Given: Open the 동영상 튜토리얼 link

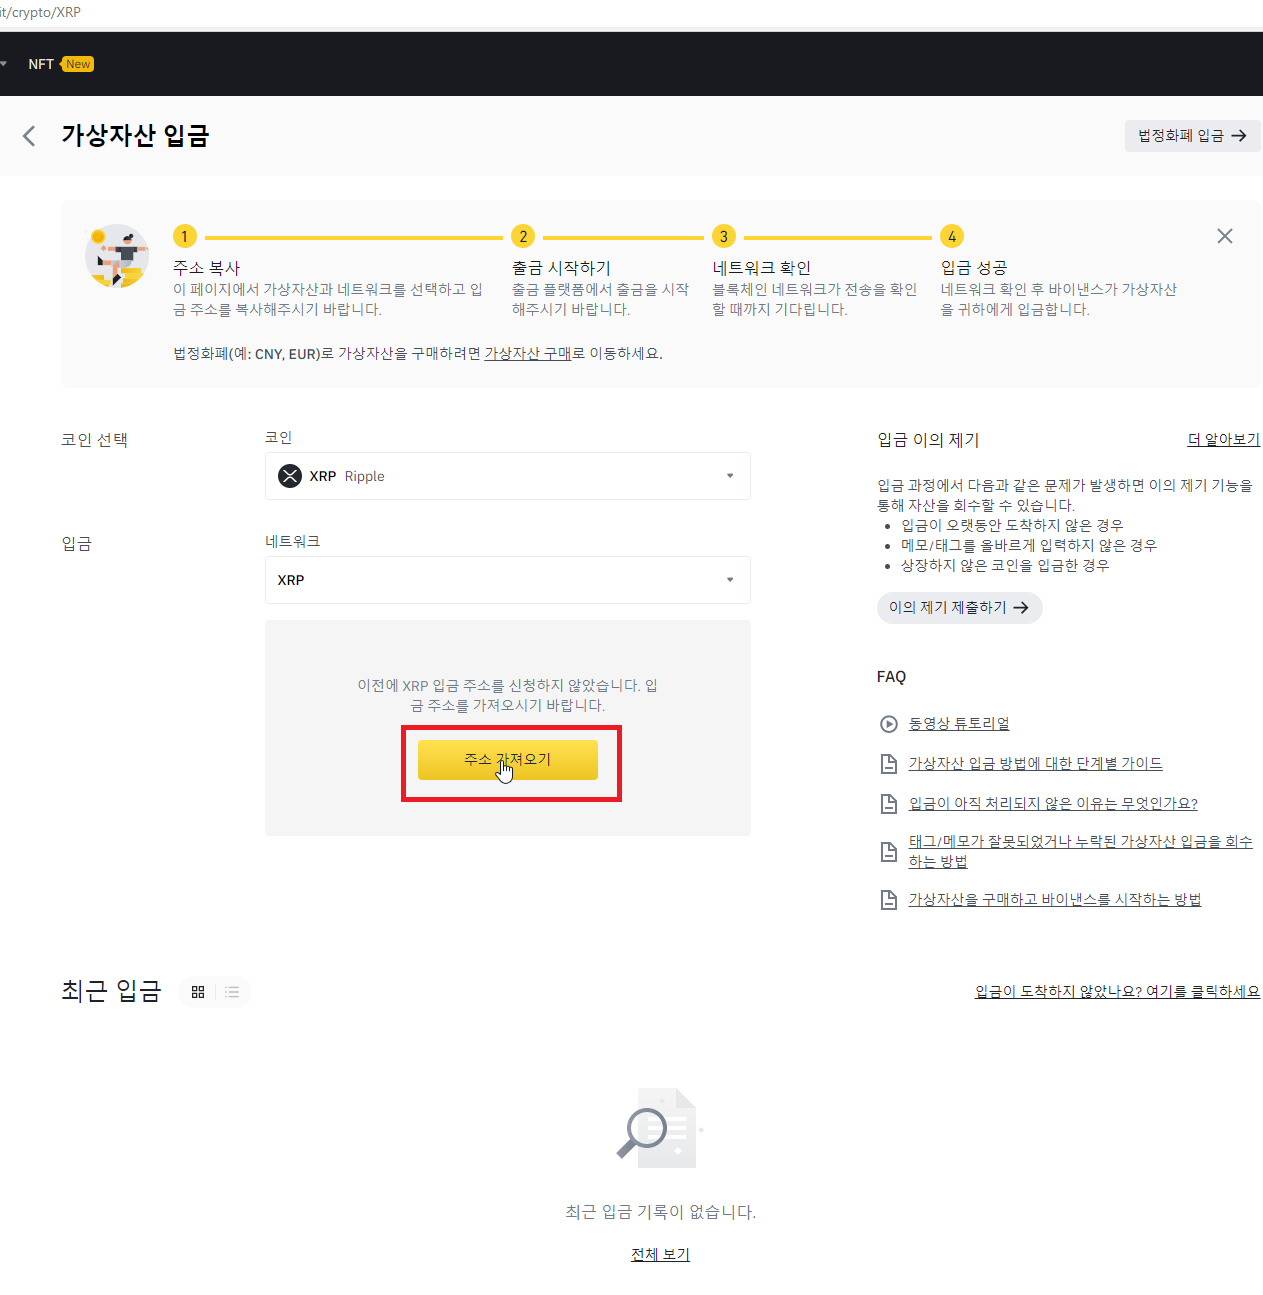Looking at the screenshot, I should [958, 723].
